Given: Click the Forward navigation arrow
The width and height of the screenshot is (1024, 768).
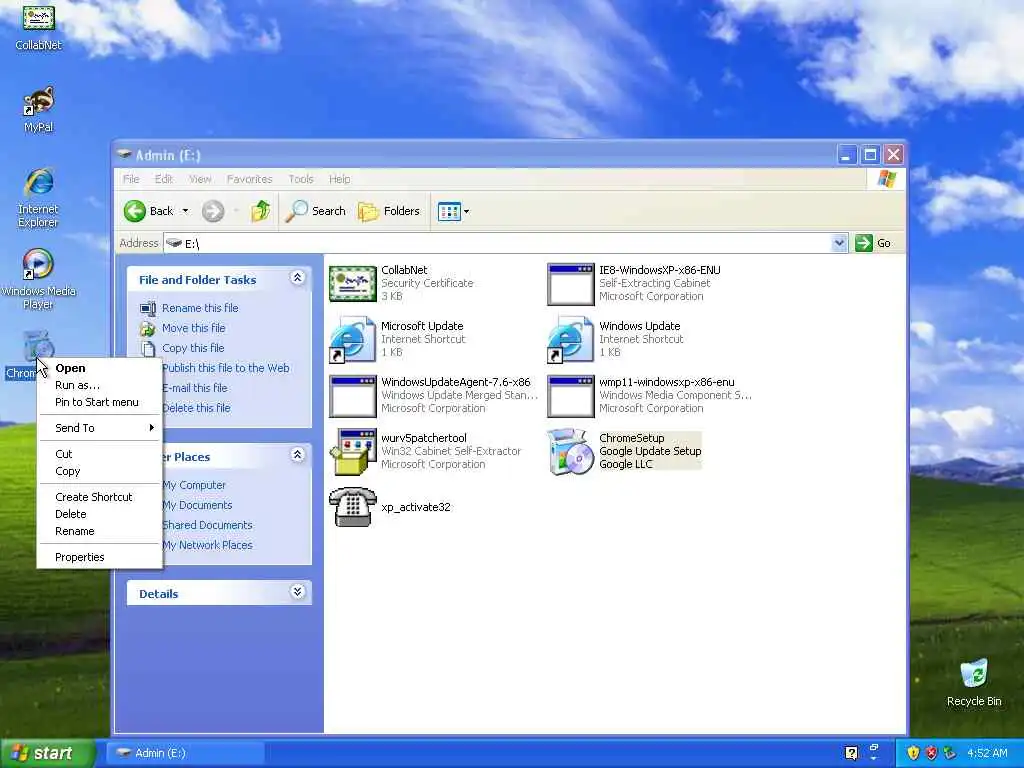Looking at the screenshot, I should click(x=213, y=211).
